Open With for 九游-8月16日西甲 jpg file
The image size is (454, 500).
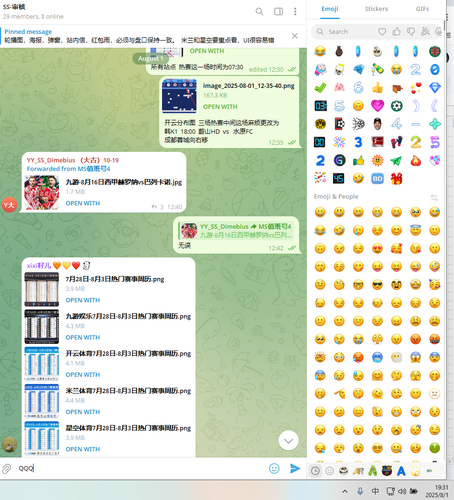click(x=83, y=203)
